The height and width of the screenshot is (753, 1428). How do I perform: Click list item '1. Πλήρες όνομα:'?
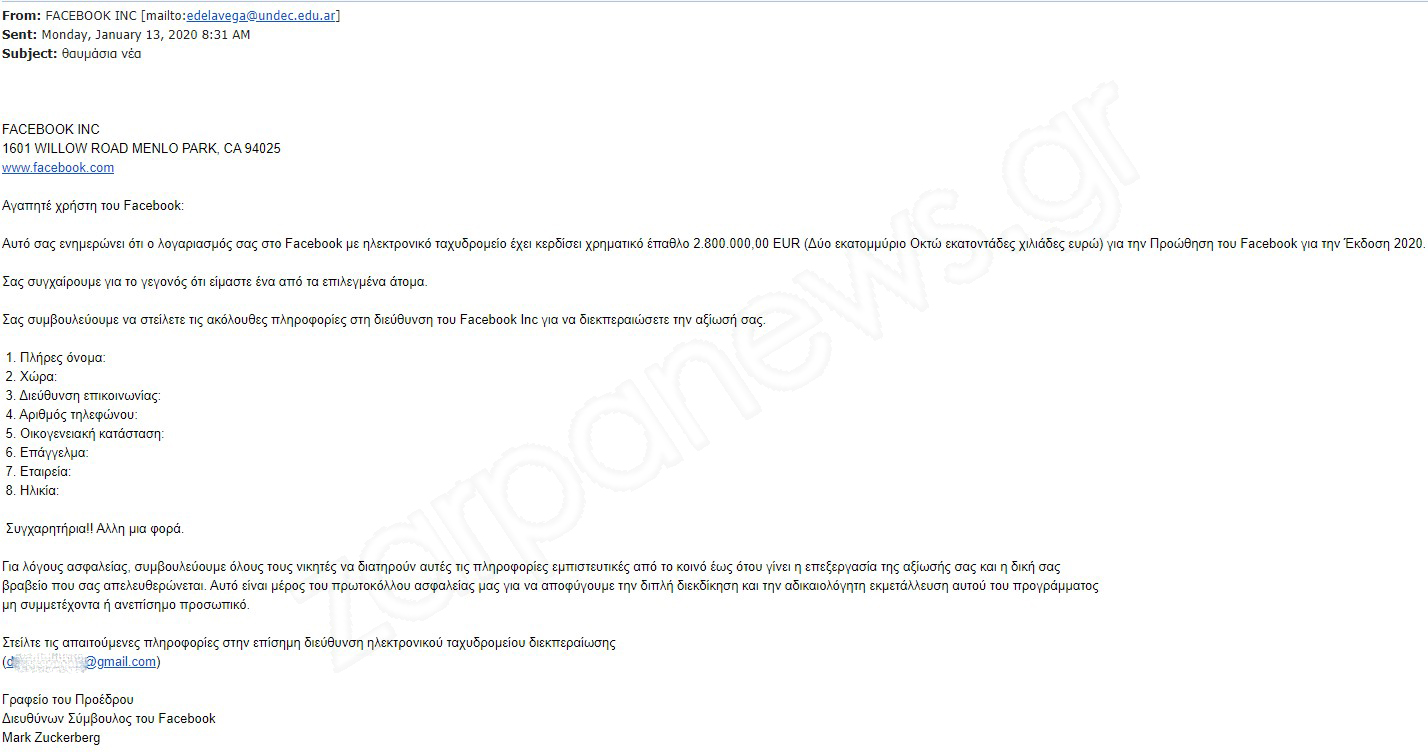click(x=55, y=357)
